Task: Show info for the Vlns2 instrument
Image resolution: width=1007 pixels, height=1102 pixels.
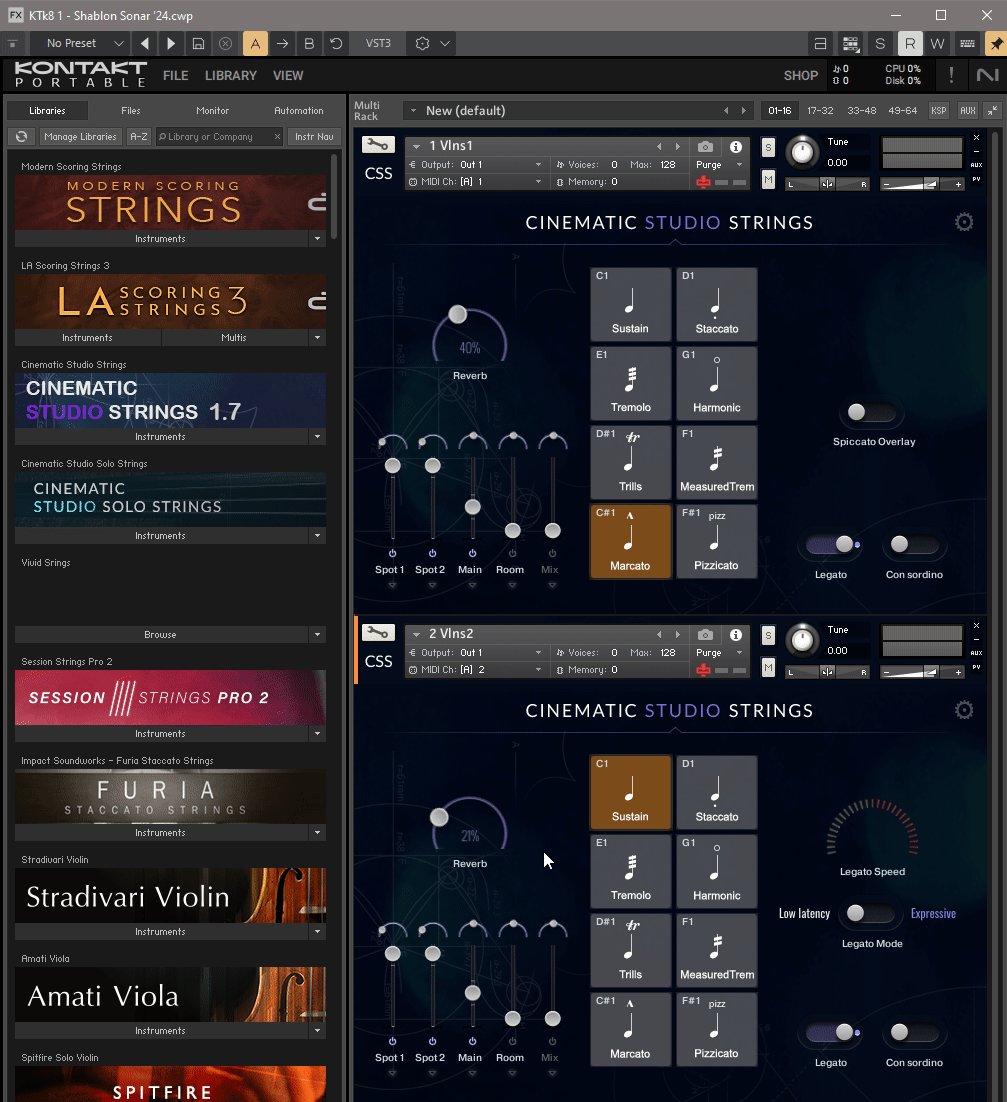Action: coord(736,635)
